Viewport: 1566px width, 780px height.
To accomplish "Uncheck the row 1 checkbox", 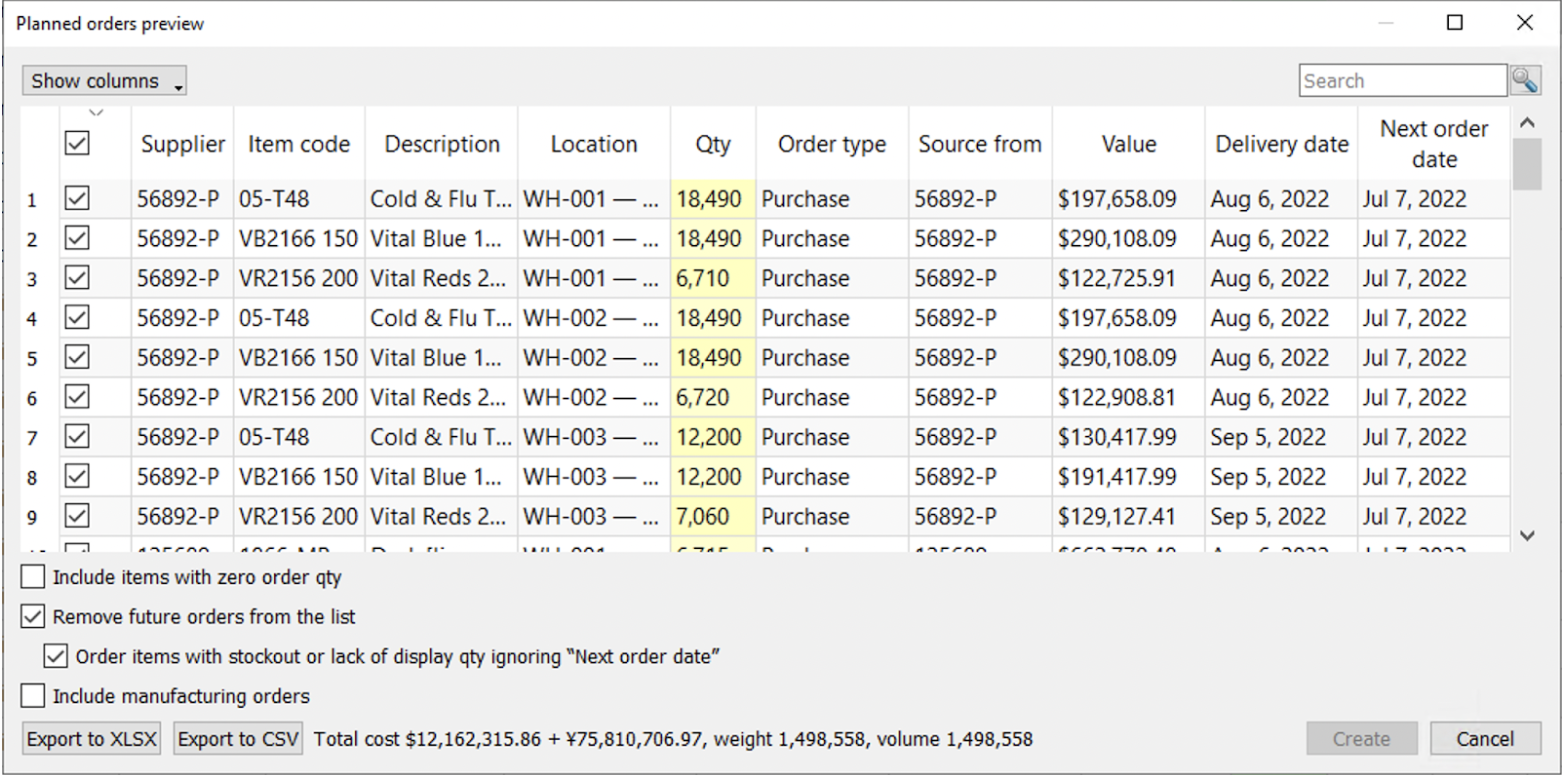I will 77,199.
